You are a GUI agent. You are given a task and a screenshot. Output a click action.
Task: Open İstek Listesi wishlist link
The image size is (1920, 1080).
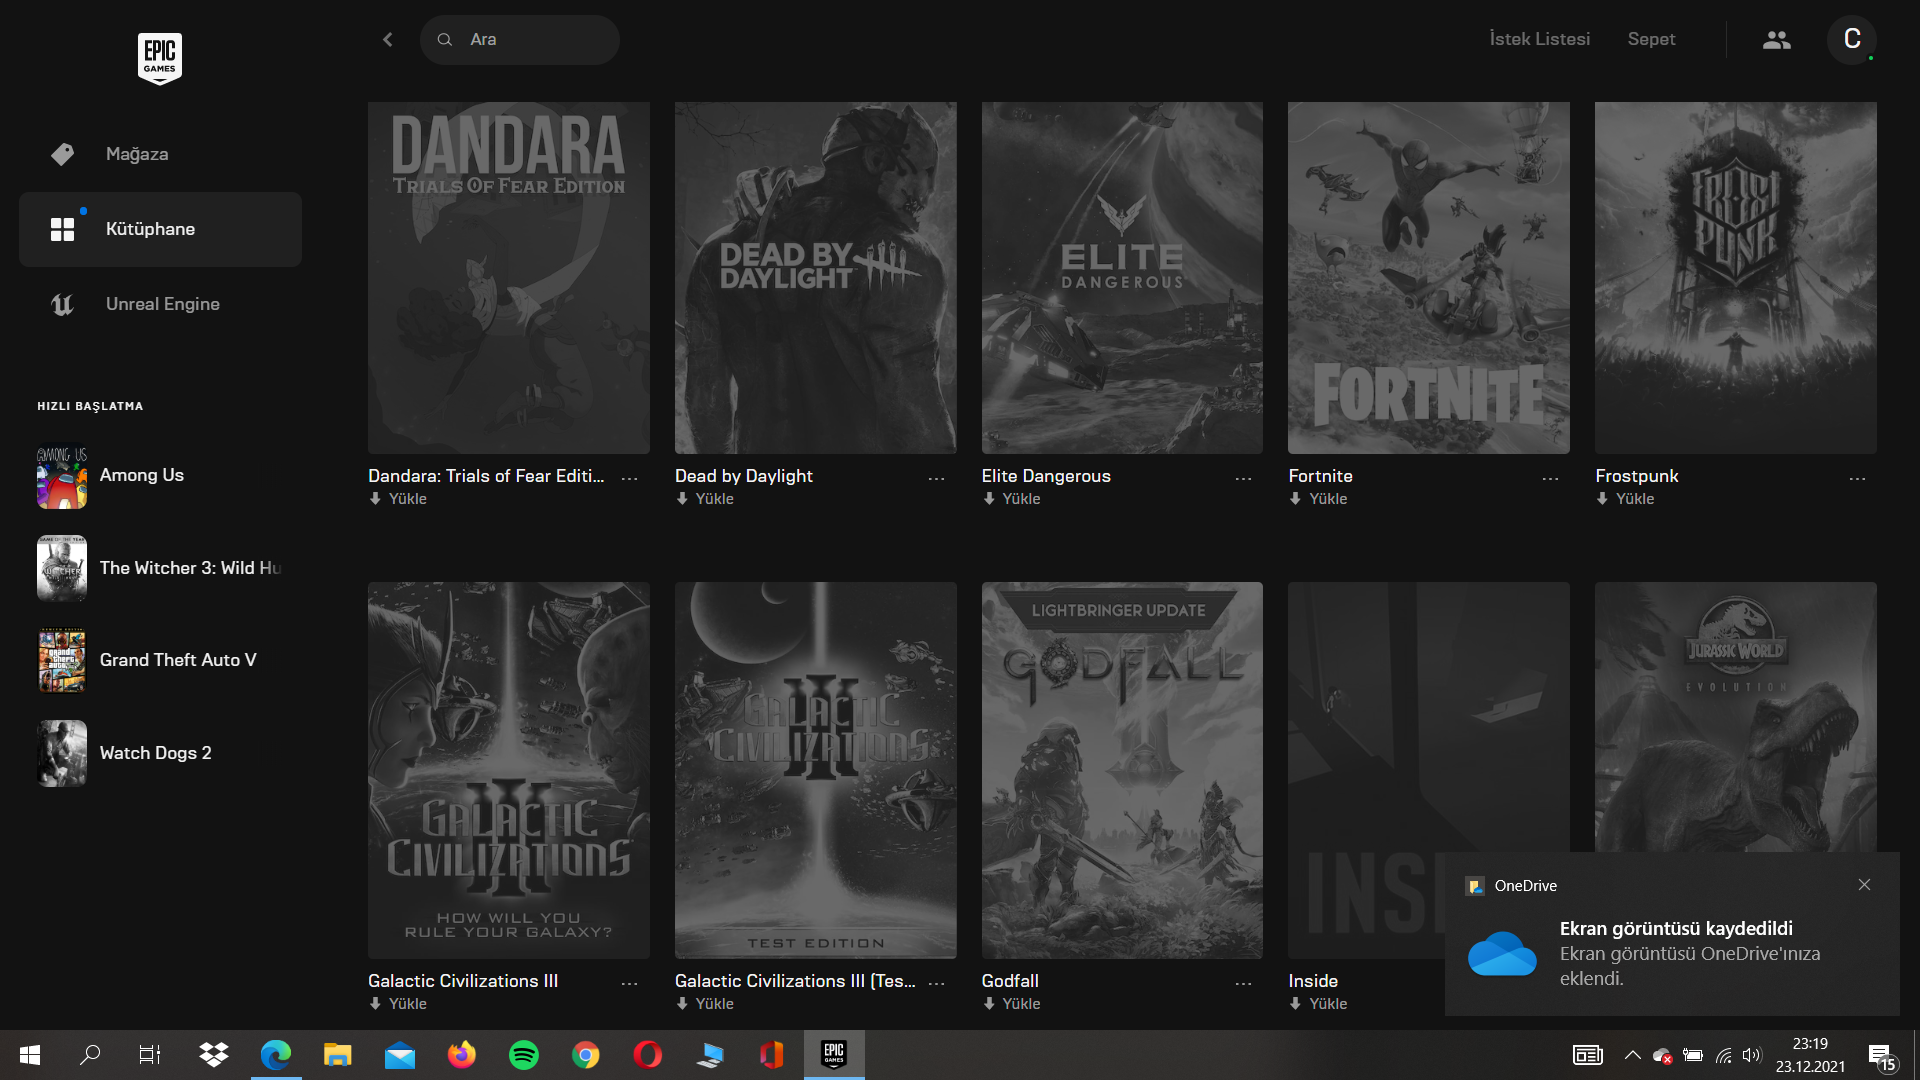(x=1539, y=40)
